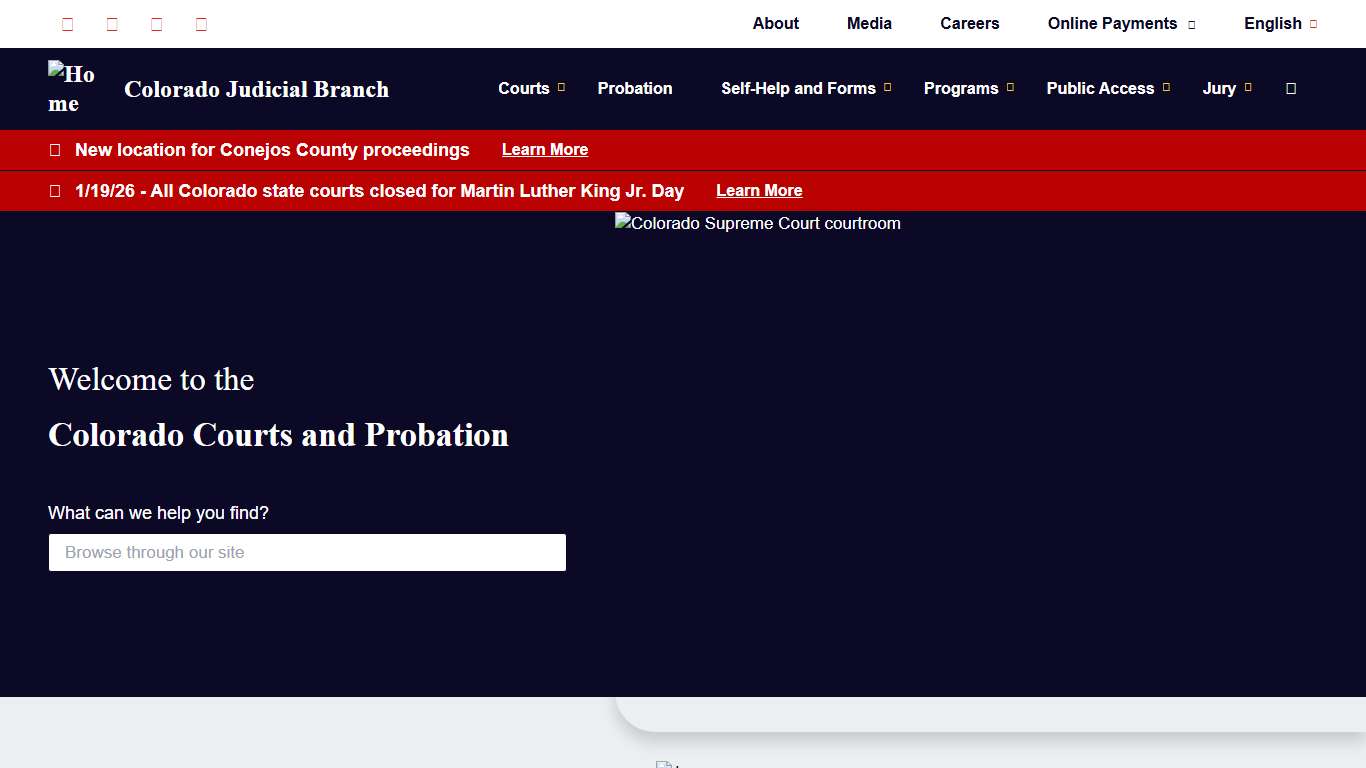The height and width of the screenshot is (768, 1366).
Task: Open the Jury dropdown menu
Action: 1226,88
